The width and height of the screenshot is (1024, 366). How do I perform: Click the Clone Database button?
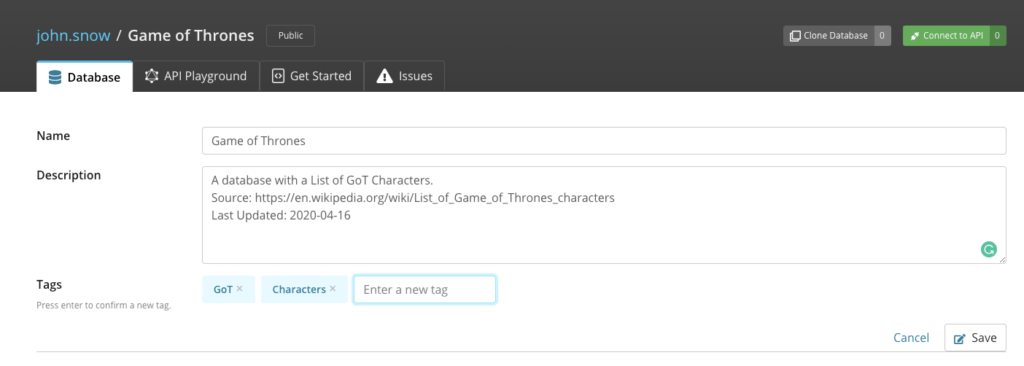[x=828, y=36]
